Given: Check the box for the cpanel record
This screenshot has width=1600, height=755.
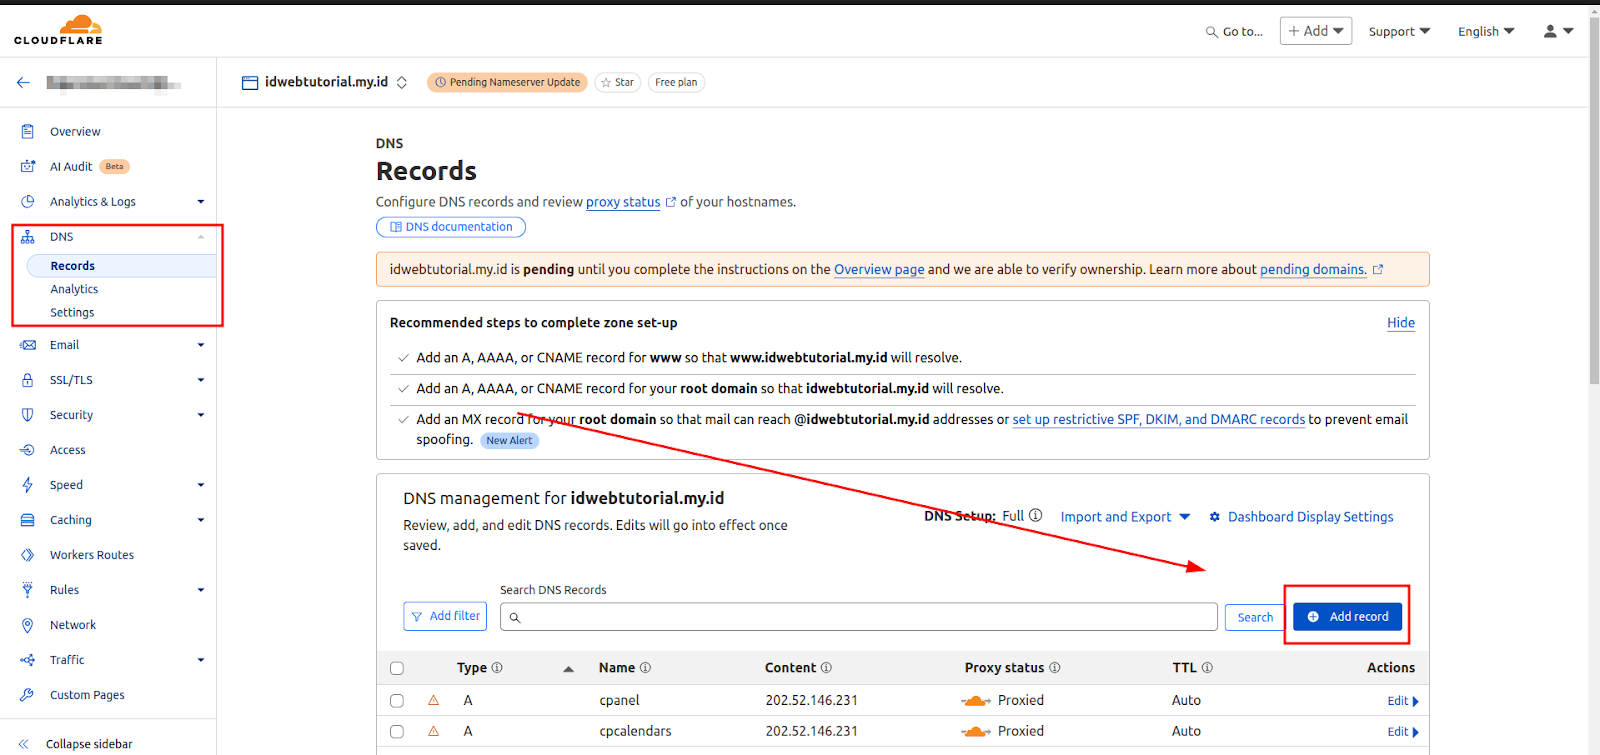Looking at the screenshot, I should (397, 701).
